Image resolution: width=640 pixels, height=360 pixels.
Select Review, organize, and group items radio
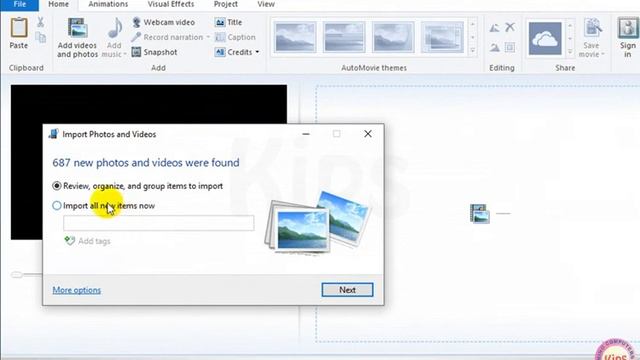57,186
